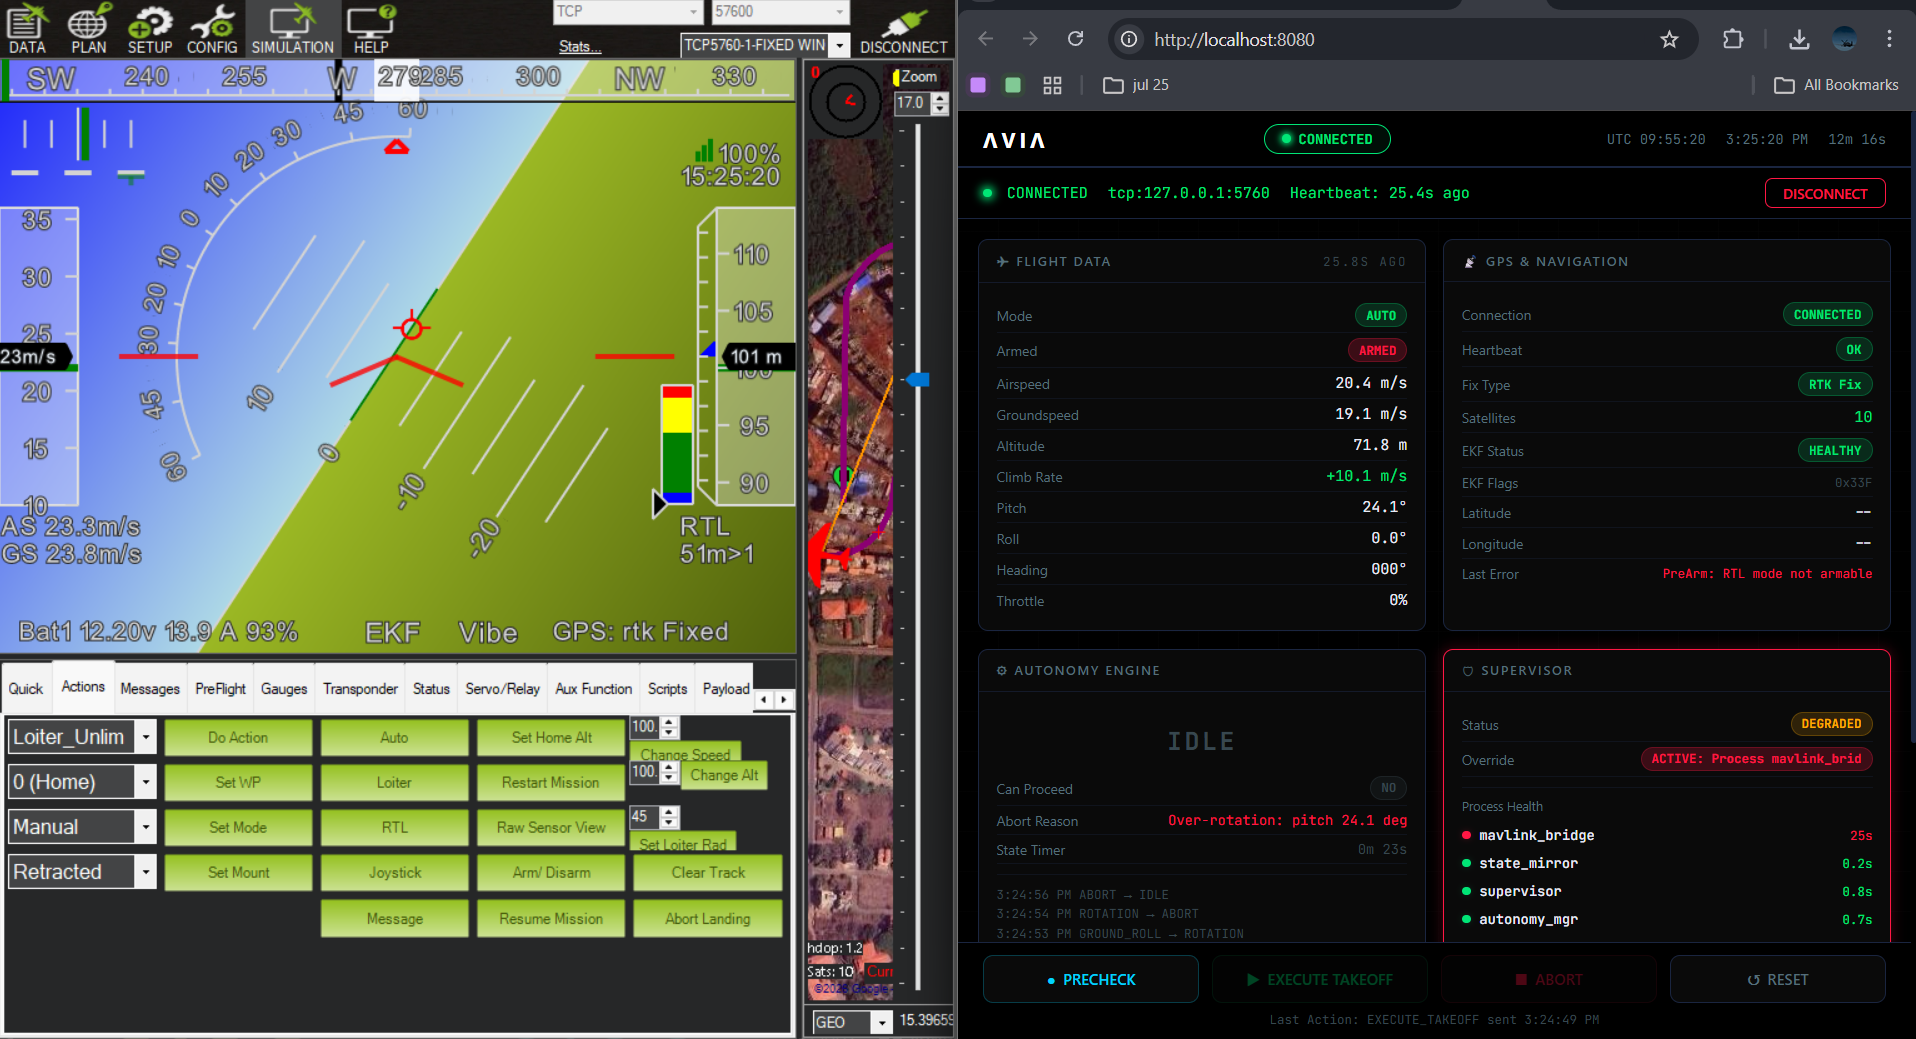Click the HELP monitor icon
Image resolution: width=1916 pixels, height=1039 pixels.
pyautogui.click(x=370, y=28)
